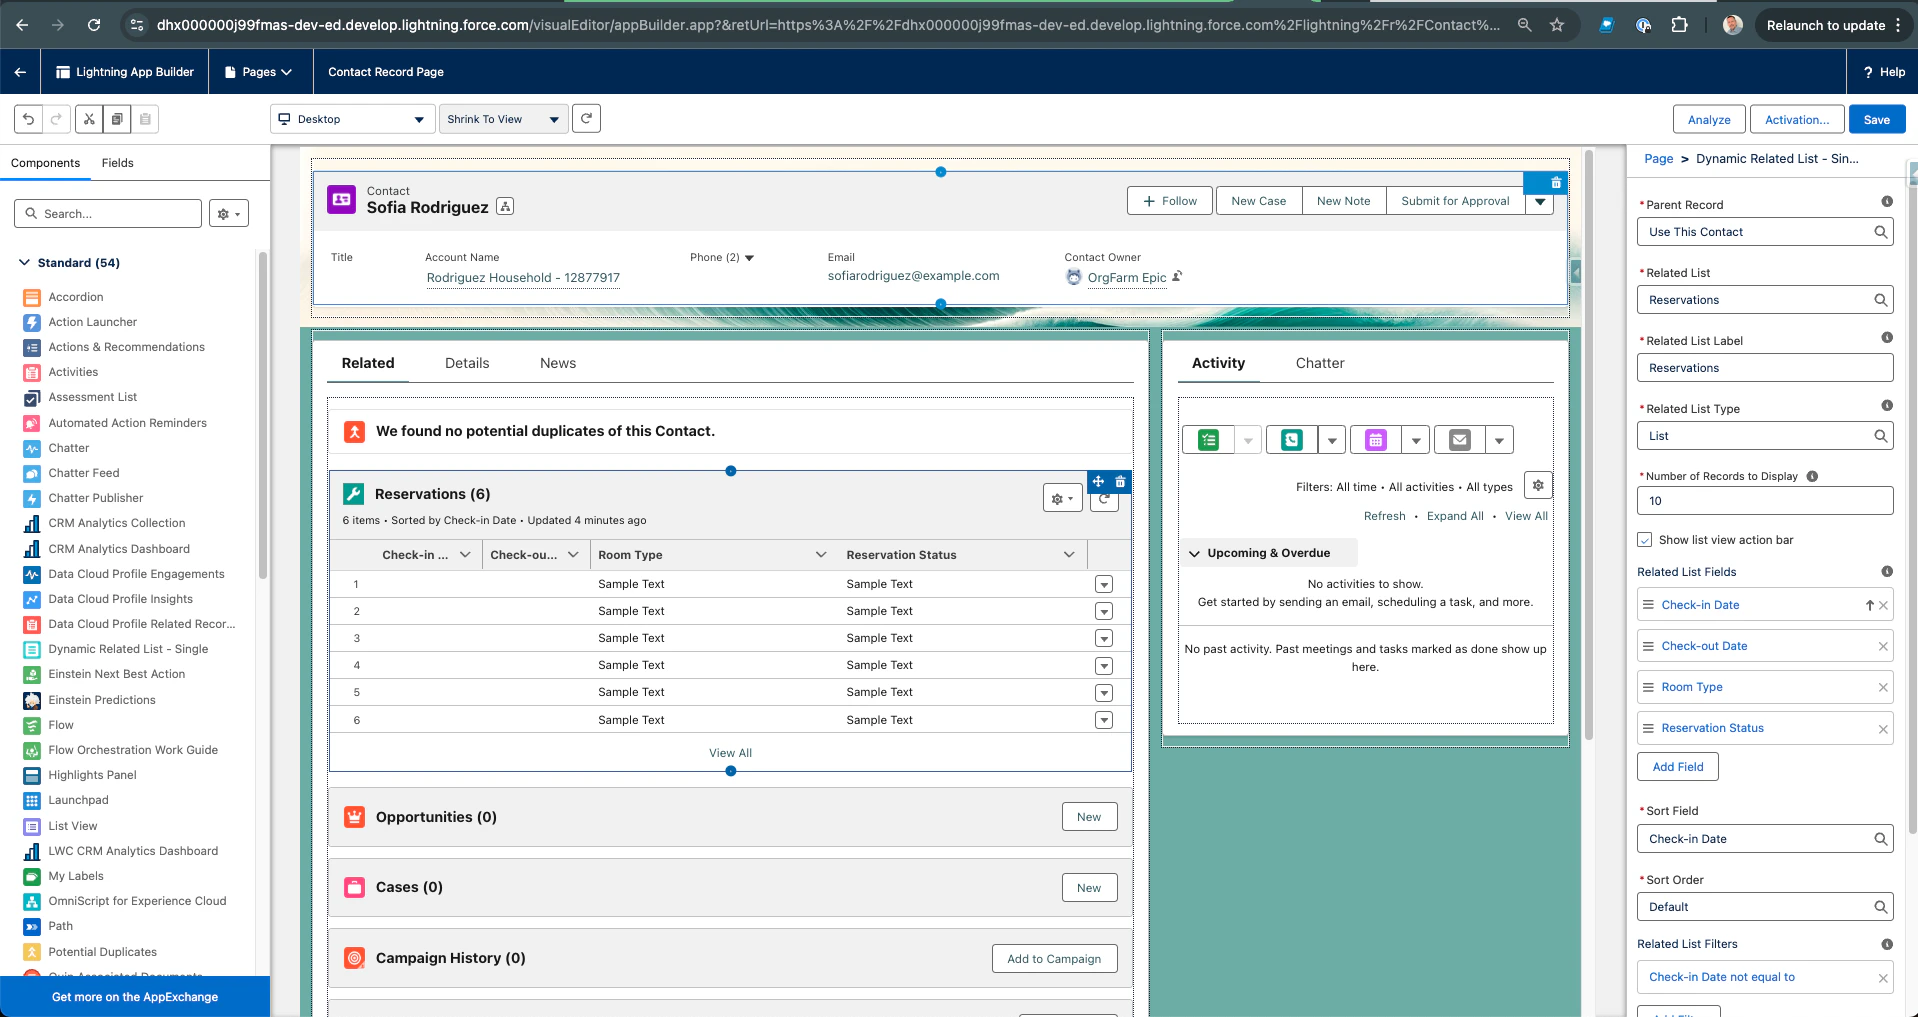Delete the highlights panel with trash icon
The height and width of the screenshot is (1017, 1918).
point(1556,183)
